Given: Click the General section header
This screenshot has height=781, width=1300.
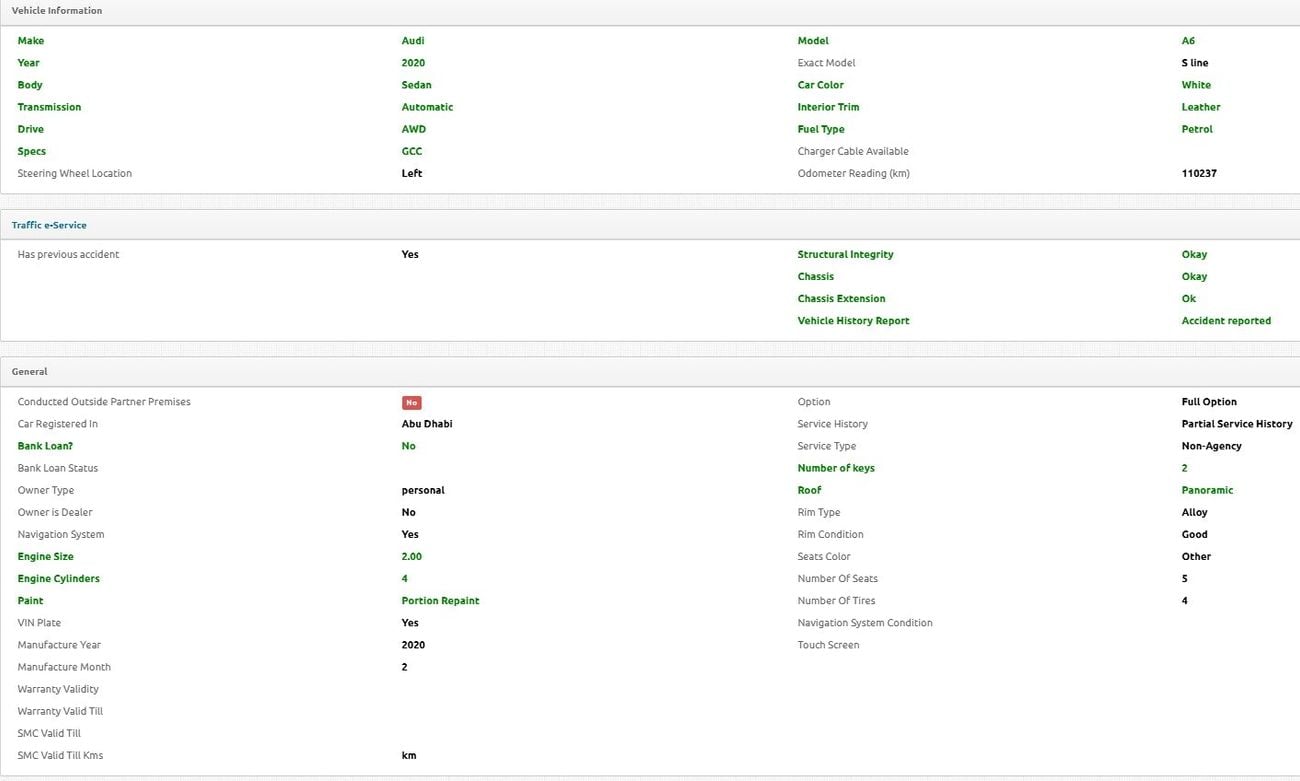Looking at the screenshot, I should pyautogui.click(x=650, y=371).
